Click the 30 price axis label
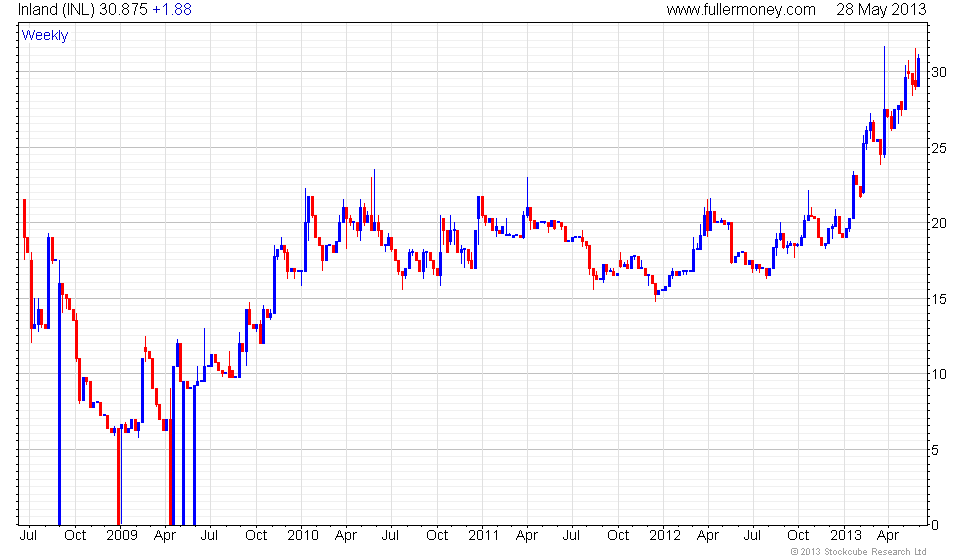This screenshot has width=980, height=560. 939,72
